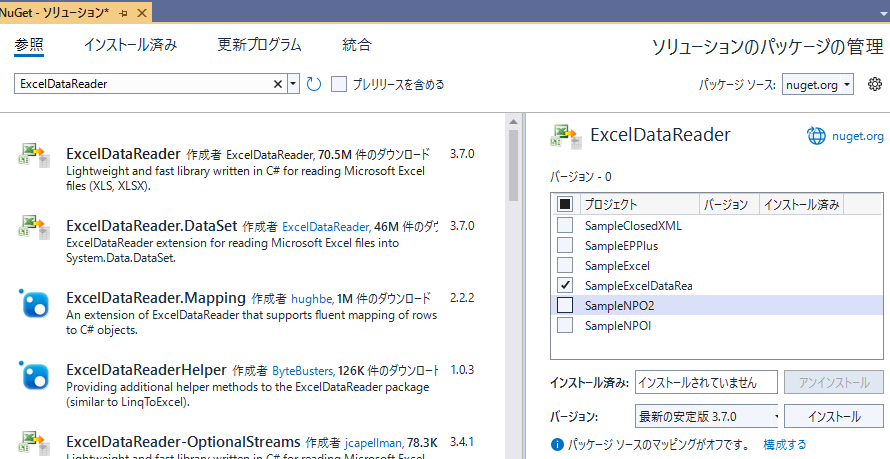Viewport: 890px width, 459px height.
Task: Check SampleNPOI project checkbox
Action: click(565, 325)
